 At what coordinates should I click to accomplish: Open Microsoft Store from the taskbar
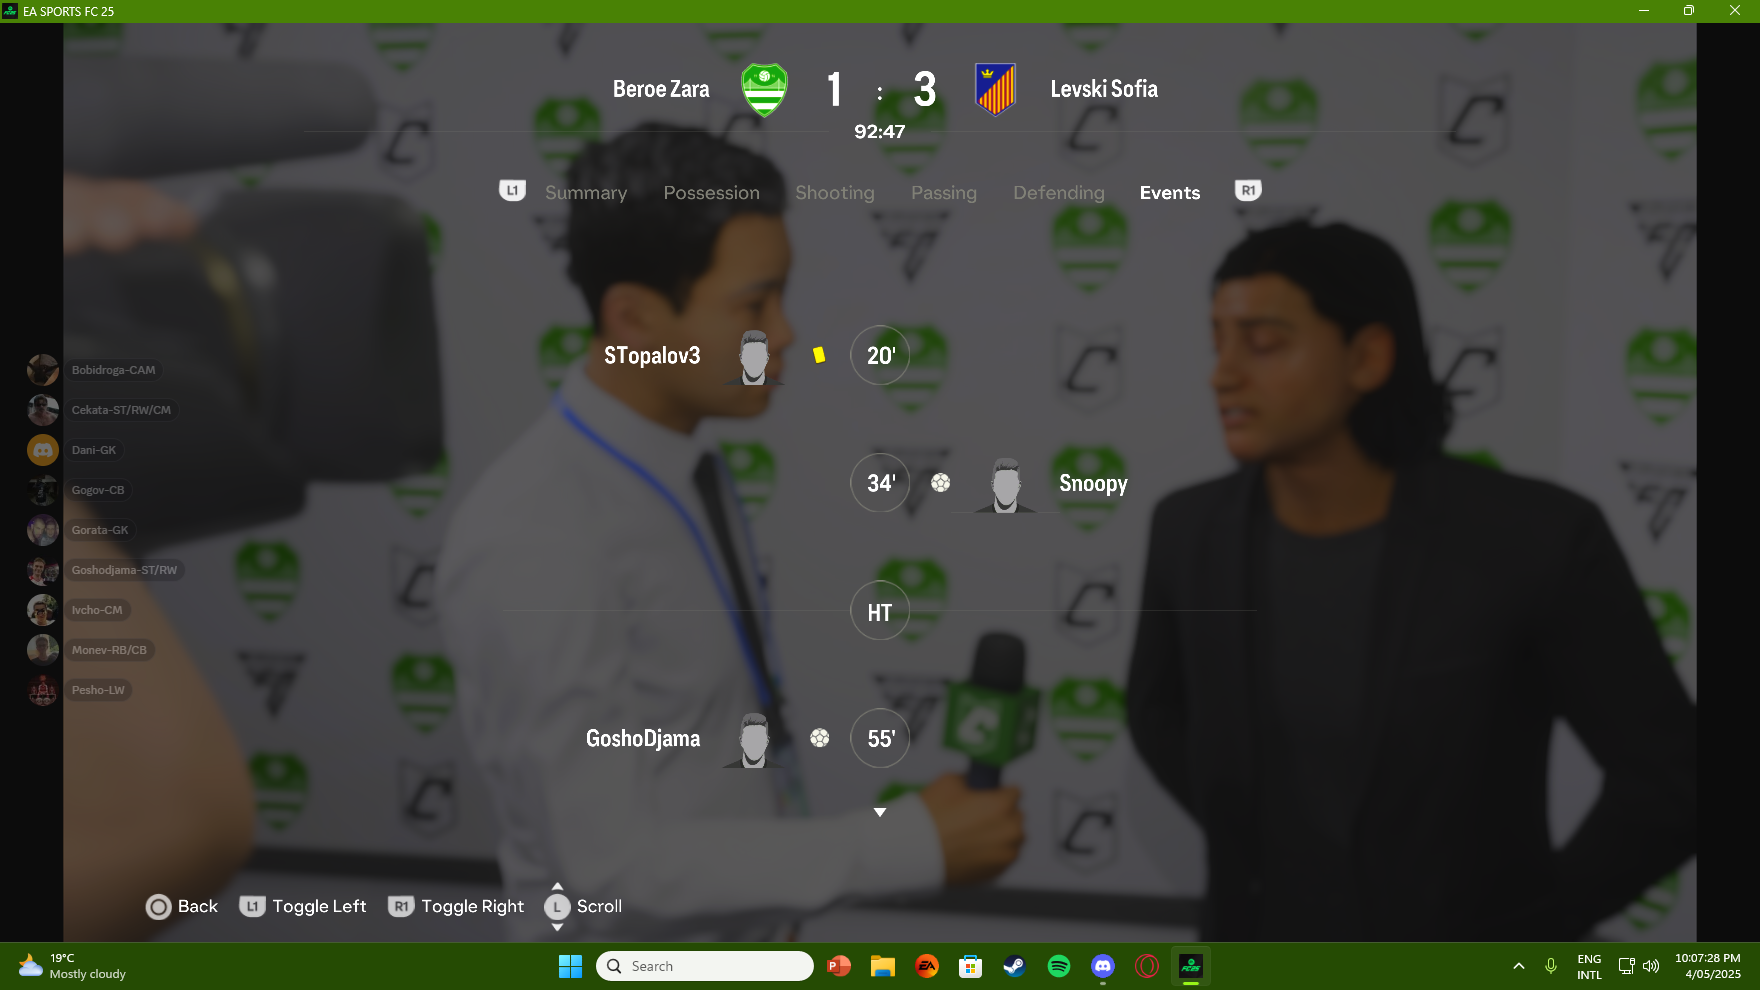click(970, 966)
